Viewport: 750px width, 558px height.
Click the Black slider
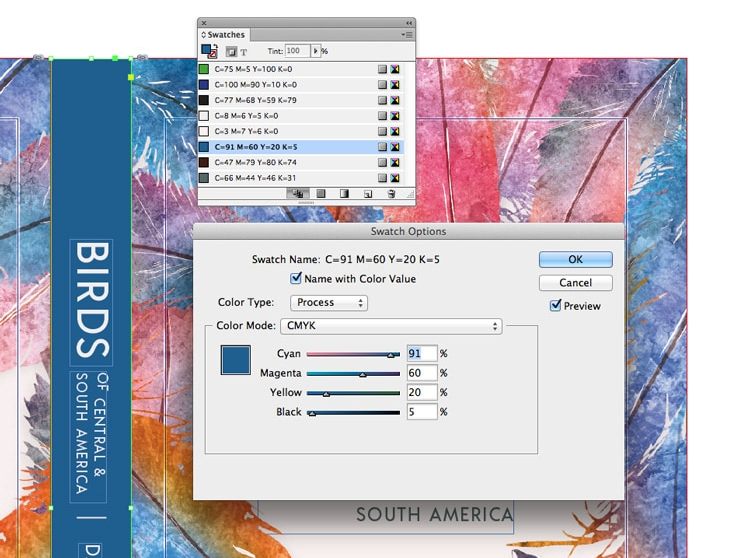353,413
